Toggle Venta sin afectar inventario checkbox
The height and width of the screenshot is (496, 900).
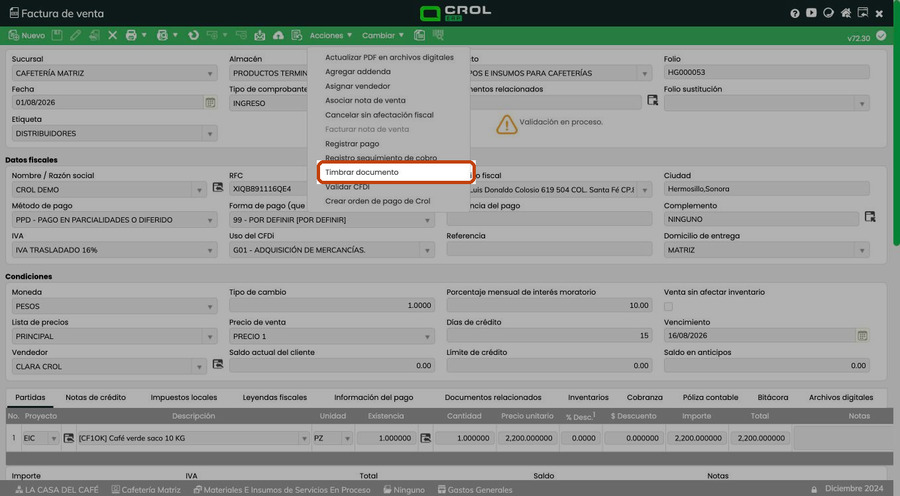tap(669, 307)
